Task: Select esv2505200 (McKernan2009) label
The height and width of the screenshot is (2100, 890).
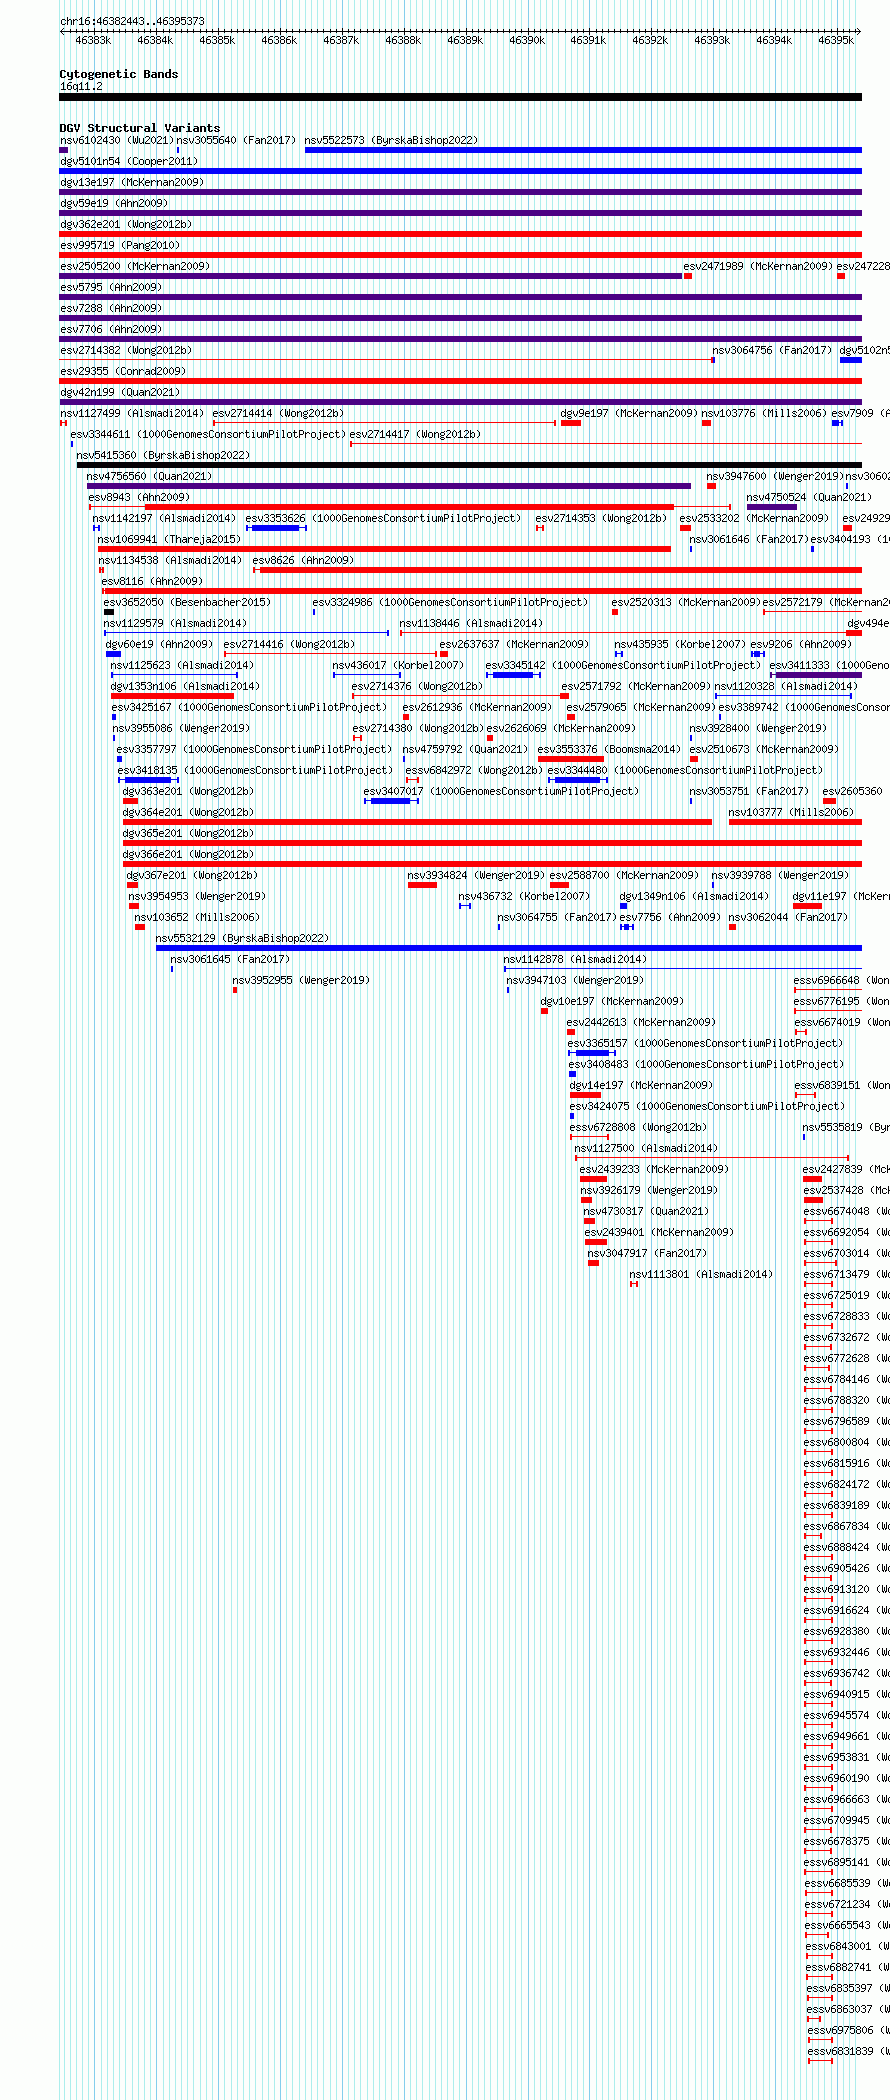Action: [x=135, y=266]
